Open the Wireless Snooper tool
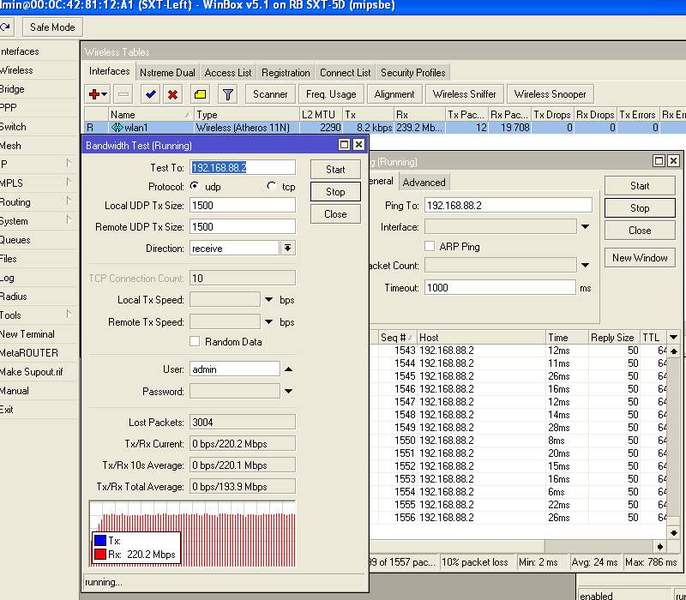 click(x=550, y=94)
